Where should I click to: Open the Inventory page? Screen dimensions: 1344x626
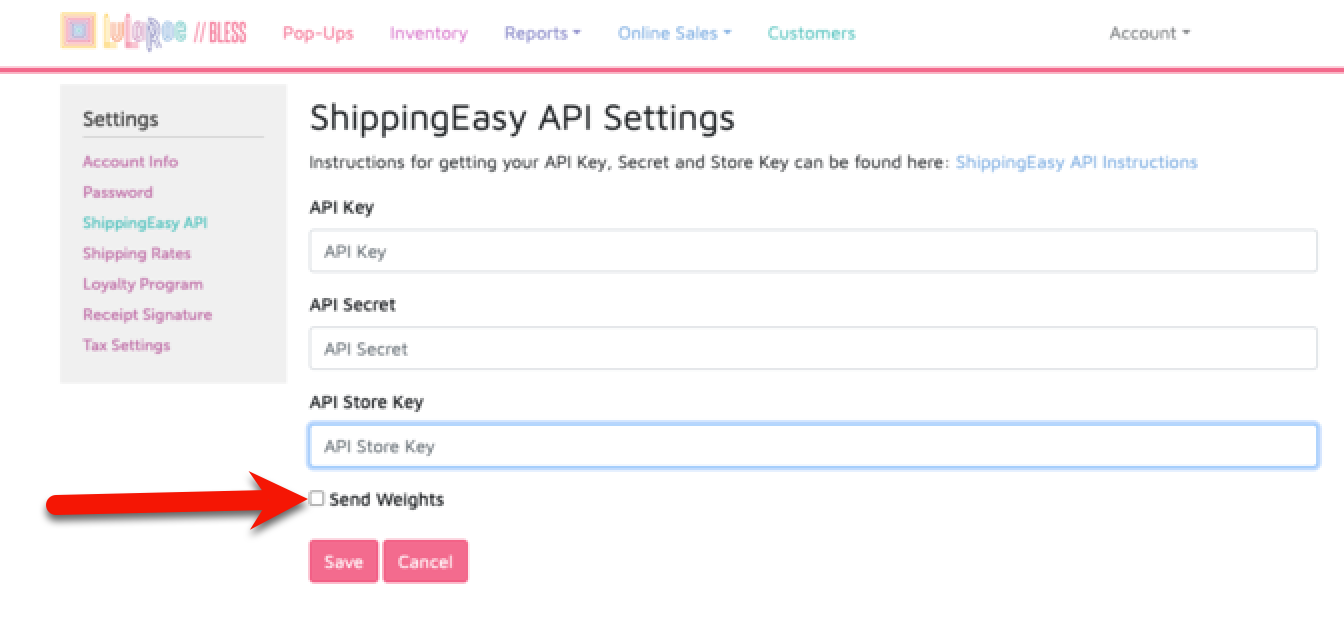click(x=428, y=33)
